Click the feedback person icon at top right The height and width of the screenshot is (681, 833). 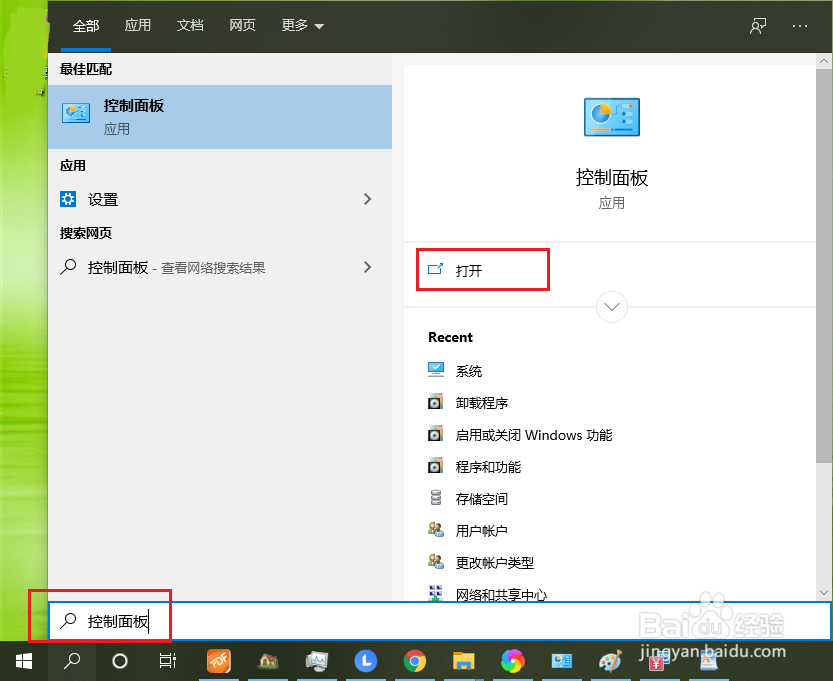(x=757, y=26)
